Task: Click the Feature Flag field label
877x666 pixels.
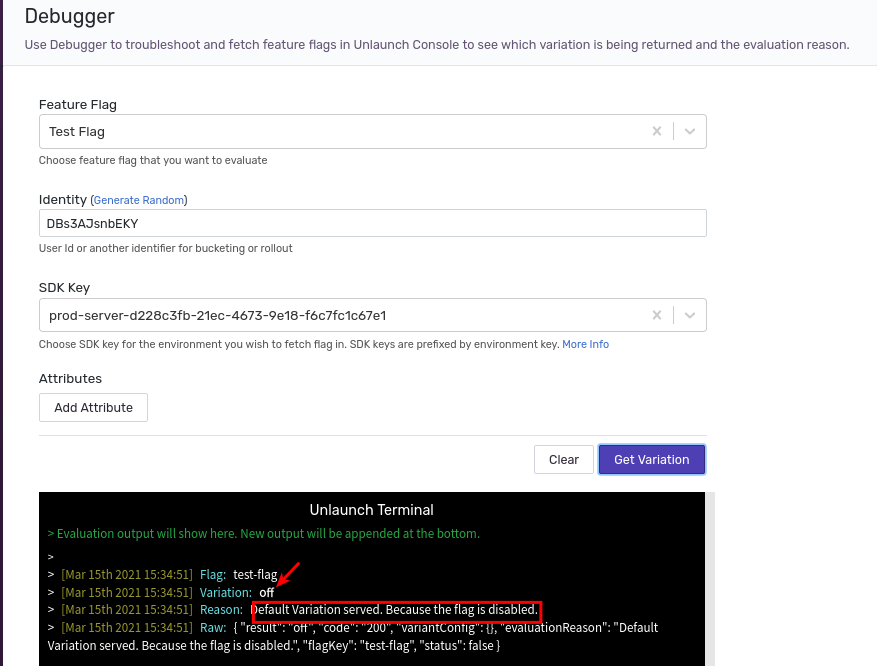Action: (78, 105)
